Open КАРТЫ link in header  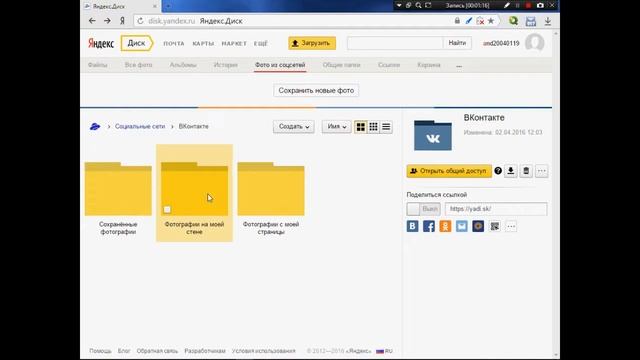(x=203, y=44)
